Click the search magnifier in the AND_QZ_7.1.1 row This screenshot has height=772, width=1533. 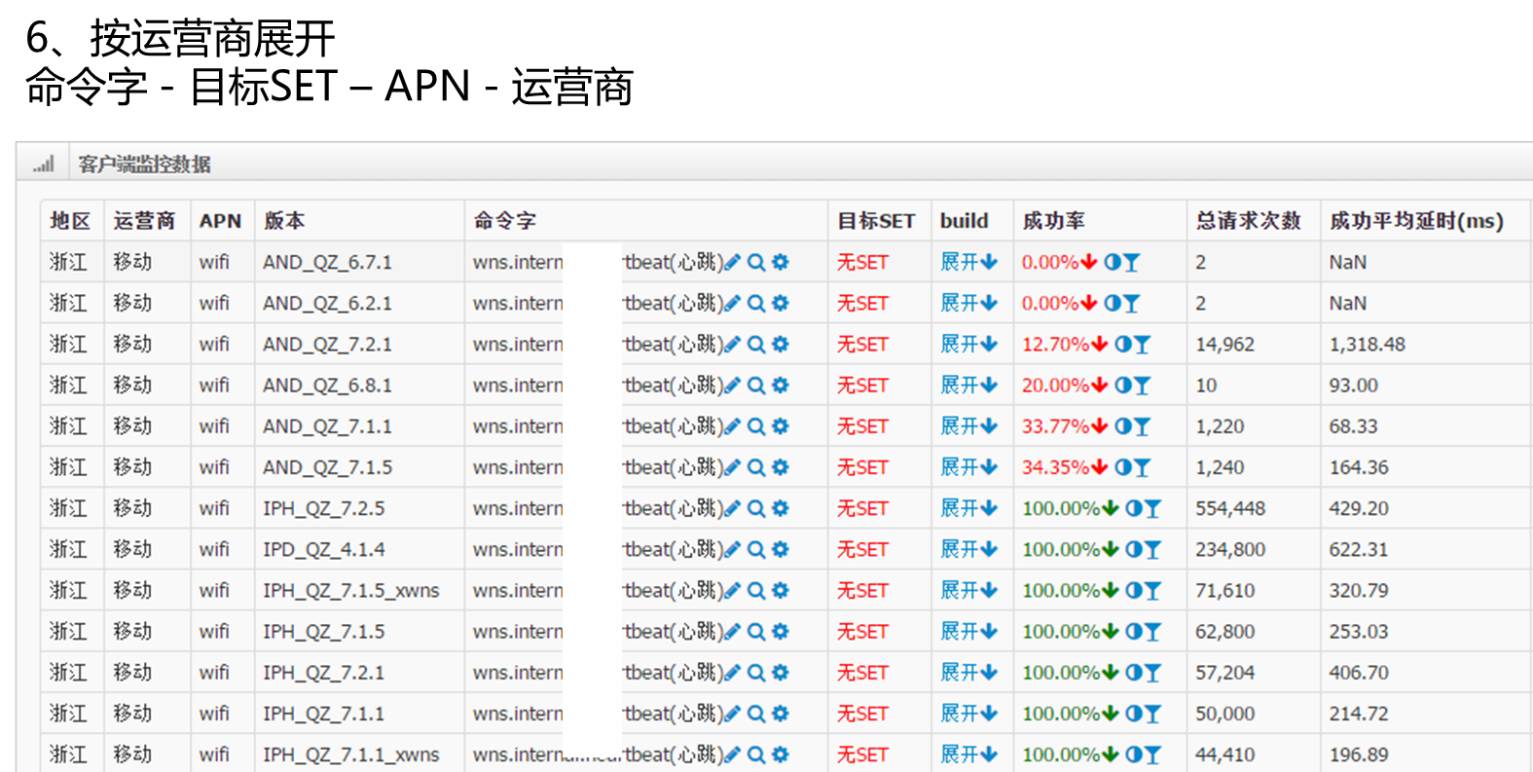(756, 426)
